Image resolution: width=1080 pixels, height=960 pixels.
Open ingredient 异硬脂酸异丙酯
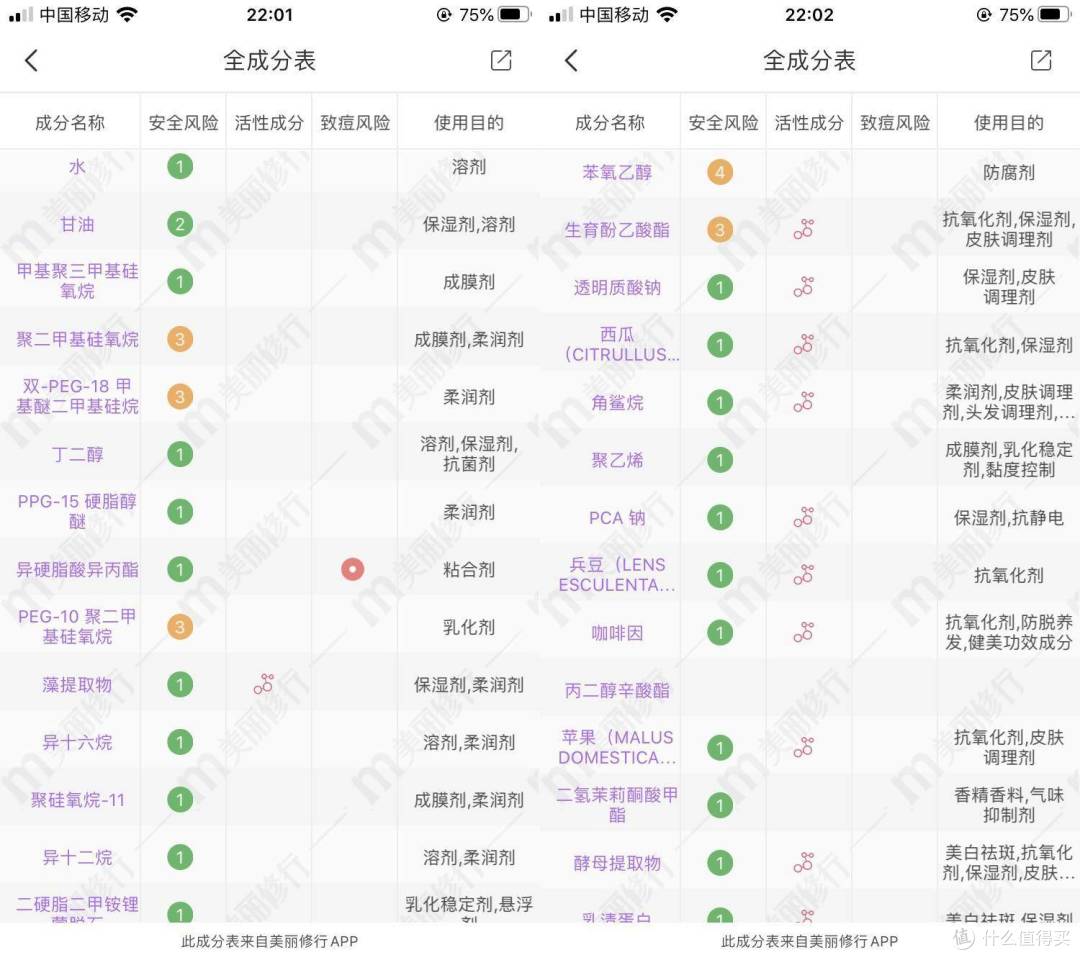[x=77, y=569]
